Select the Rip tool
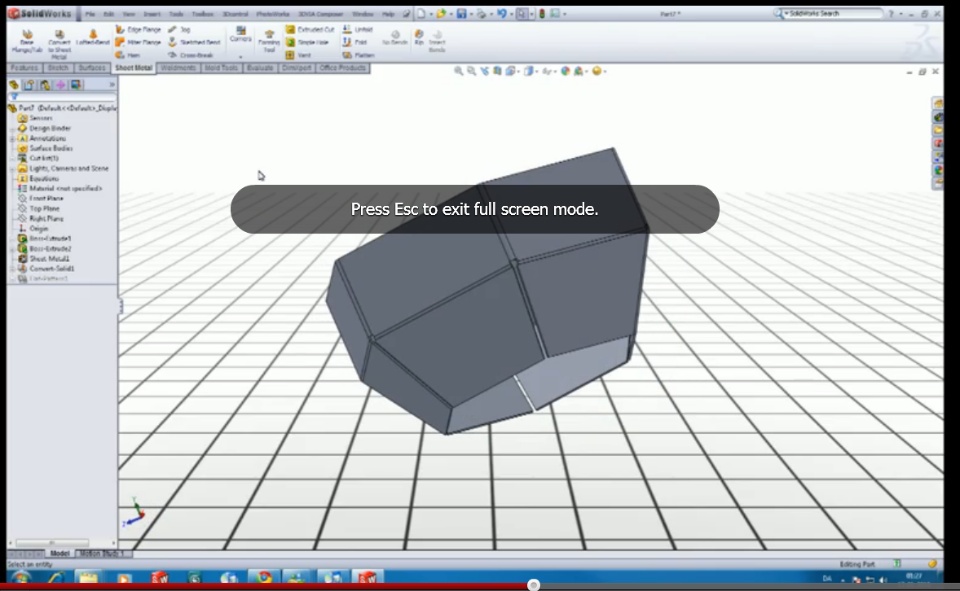960x591 pixels. coord(419,37)
